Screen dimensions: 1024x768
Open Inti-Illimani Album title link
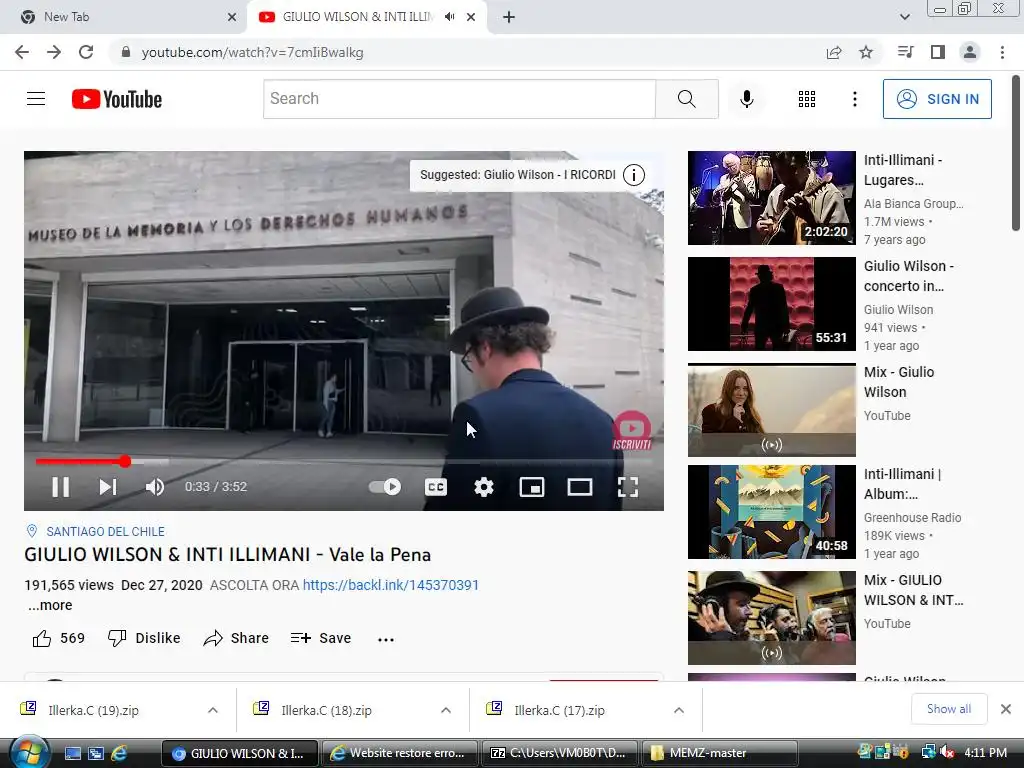point(902,484)
